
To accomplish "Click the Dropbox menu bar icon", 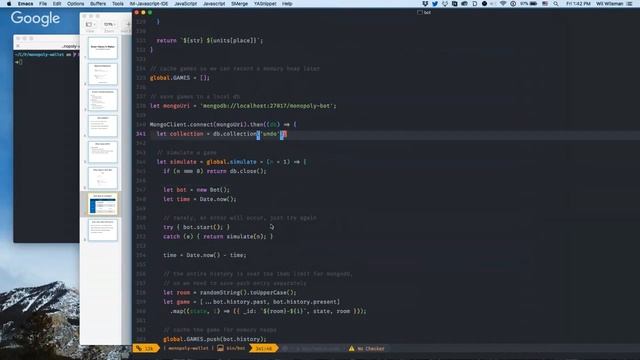I will tap(425, 4).
